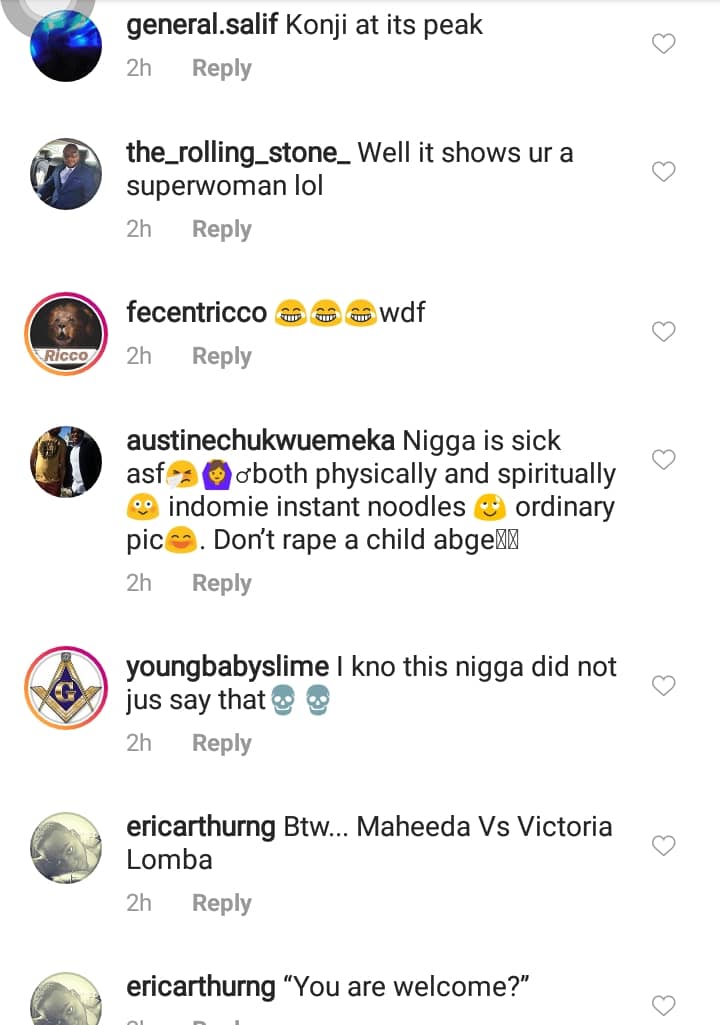
Task: Open austinechukwuemeka's profile picture
Action: [66, 461]
